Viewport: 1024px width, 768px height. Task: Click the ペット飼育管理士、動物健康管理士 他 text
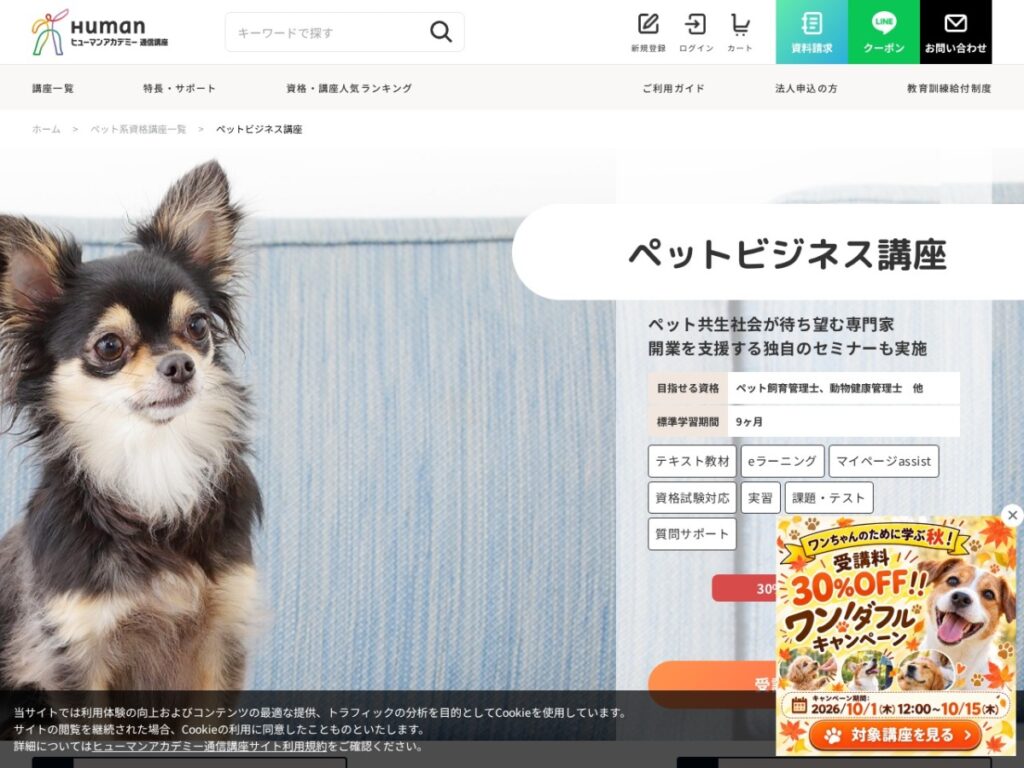click(829, 388)
